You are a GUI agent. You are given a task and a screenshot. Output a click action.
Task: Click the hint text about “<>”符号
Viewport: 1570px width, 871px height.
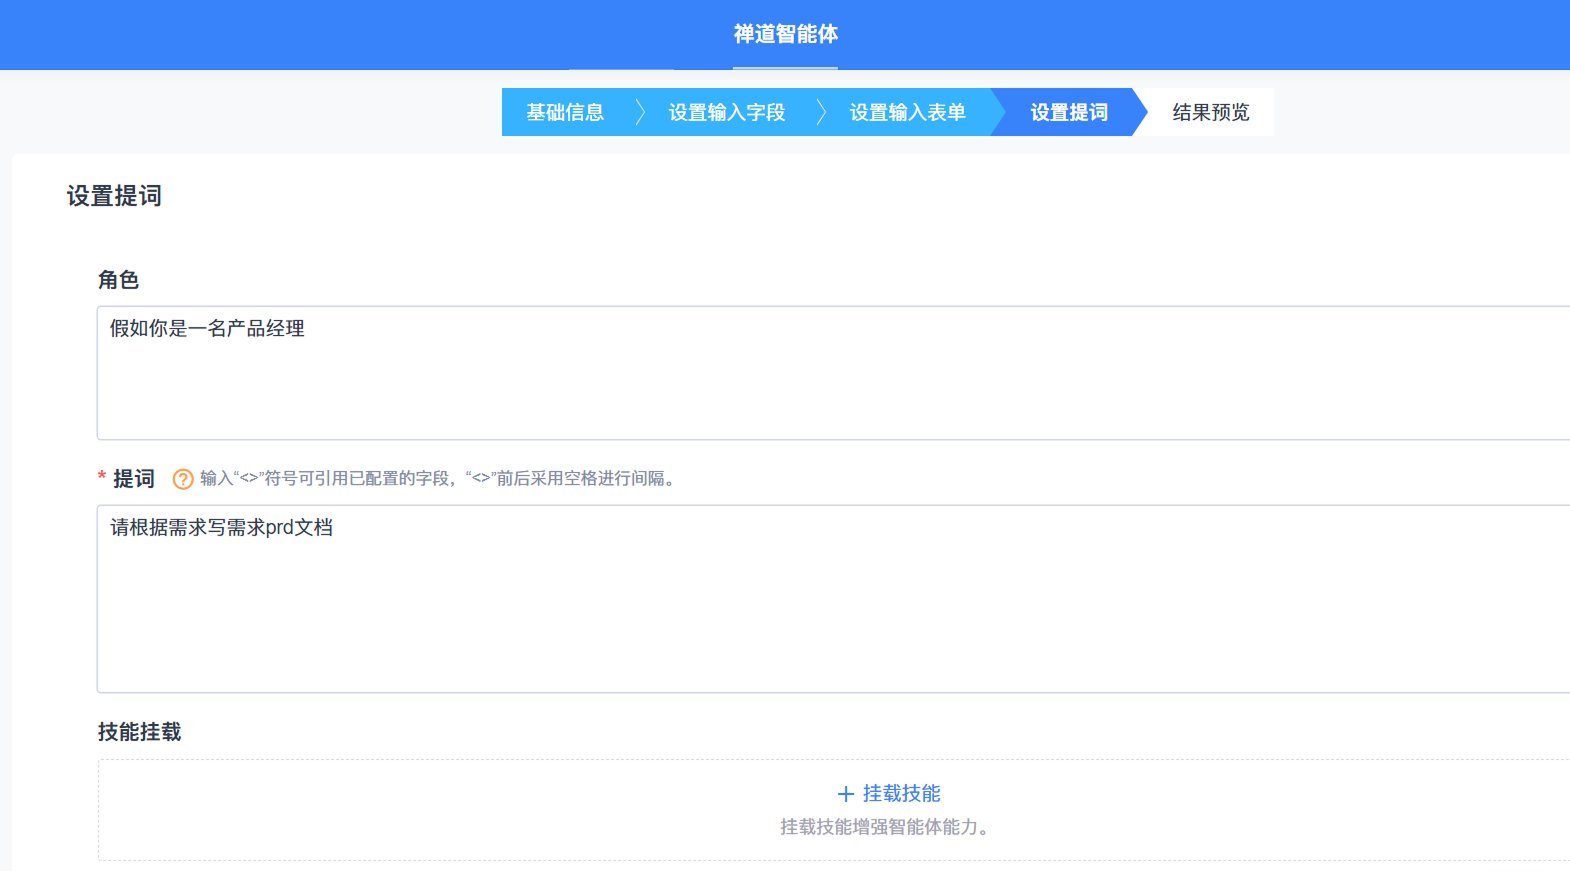click(x=440, y=479)
